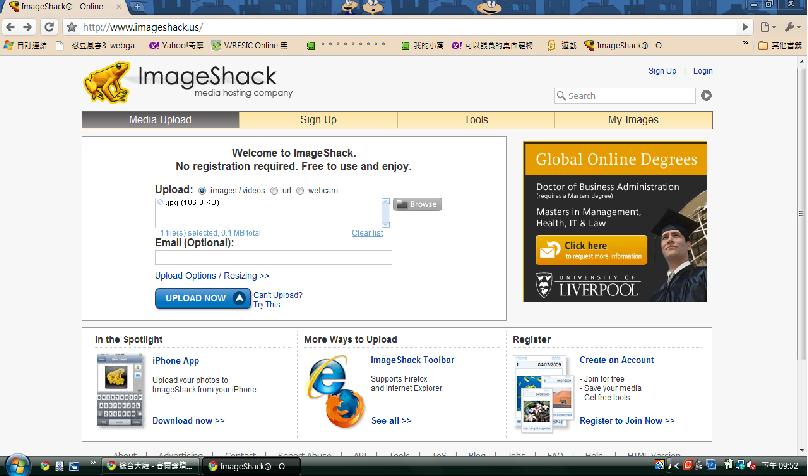This screenshot has height=476, width=808.
Task: Select the webcam upload radio button
Action: (x=300, y=191)
